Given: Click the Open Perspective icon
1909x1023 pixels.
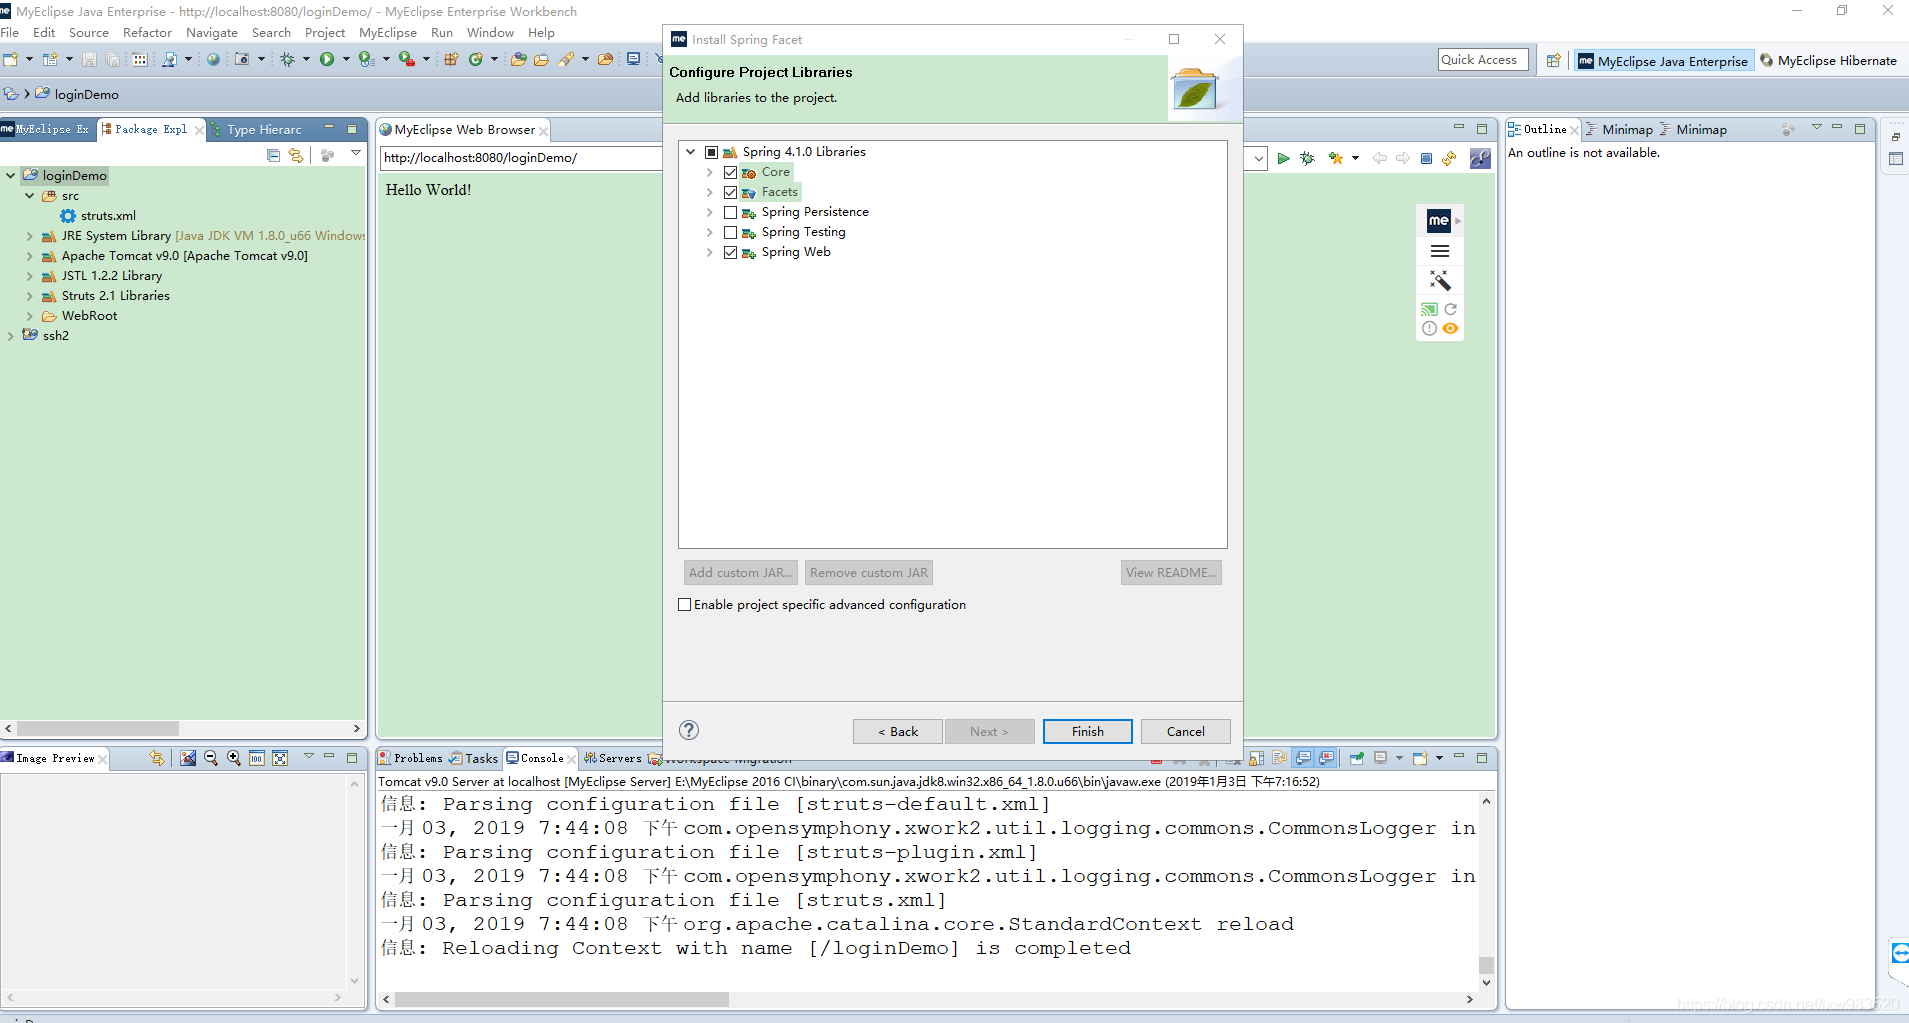Looking at the screenshot, I should pyautogui.click(x=1553, y=61).
